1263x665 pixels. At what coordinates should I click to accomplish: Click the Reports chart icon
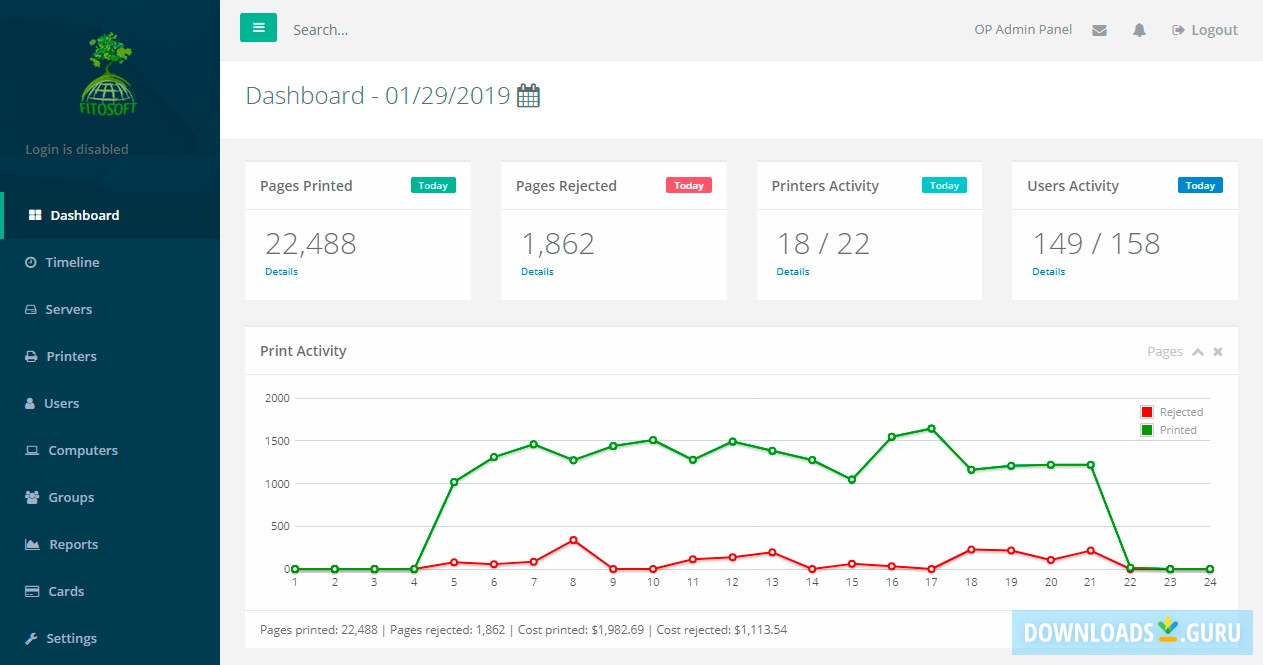(x=32, y=544)
